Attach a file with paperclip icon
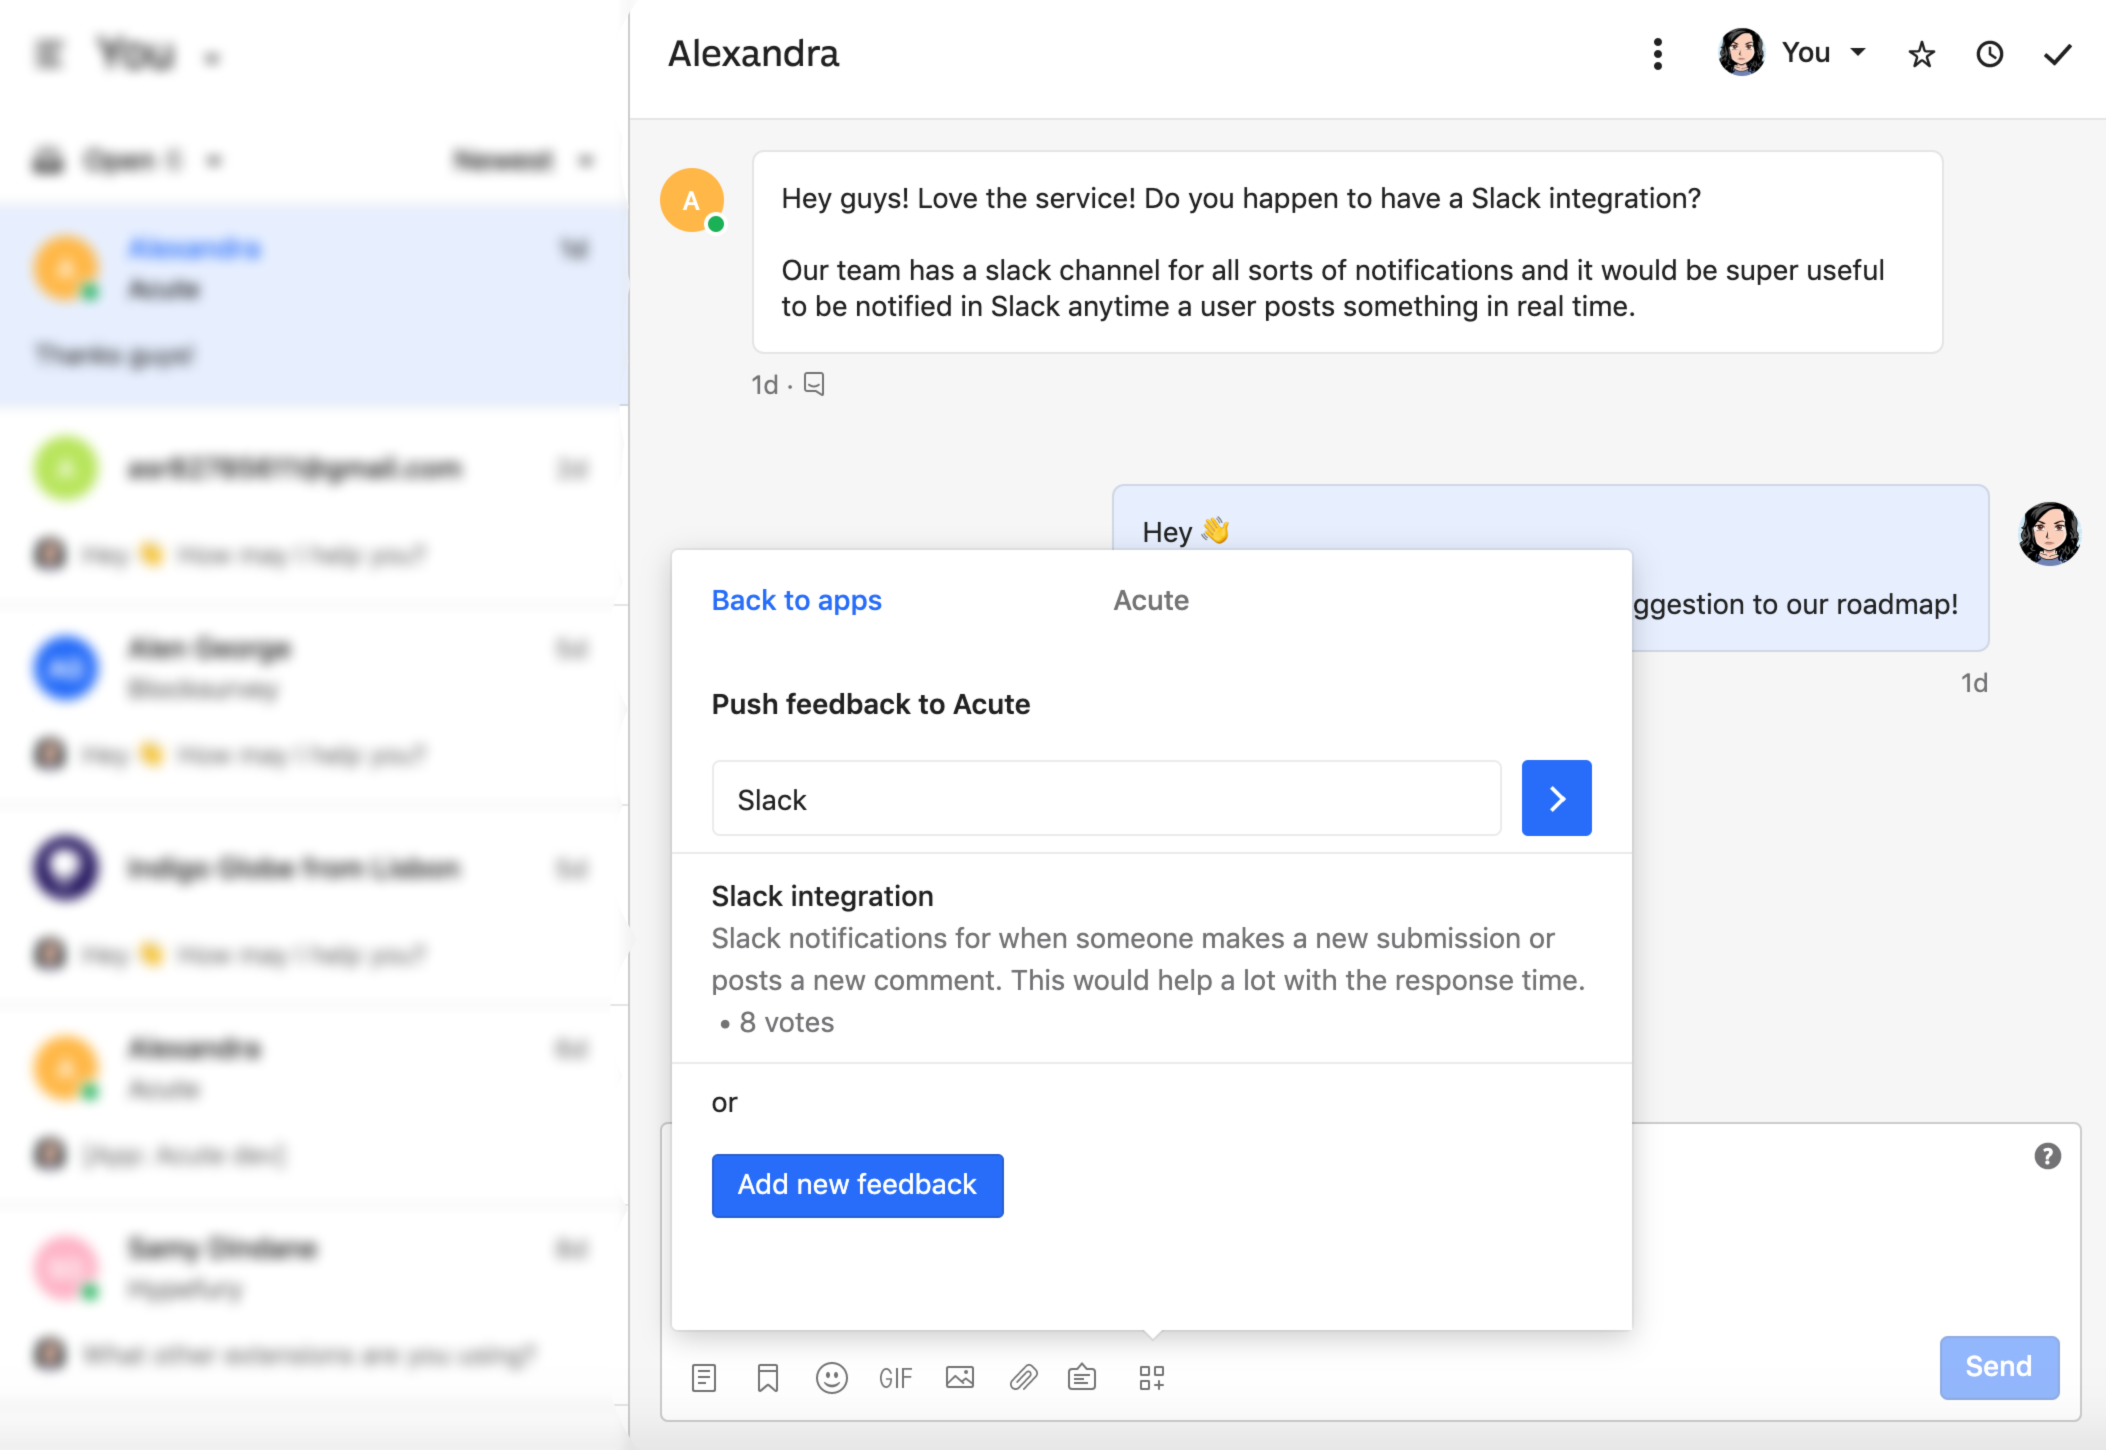The width and height of the screenshot is (2106, 1450). [1023, 1378]
